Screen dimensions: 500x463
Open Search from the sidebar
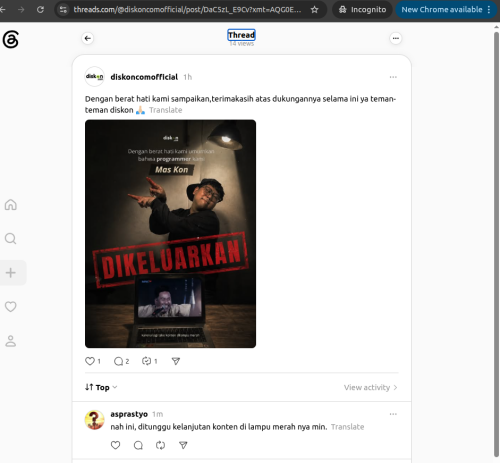coord(11,239)
